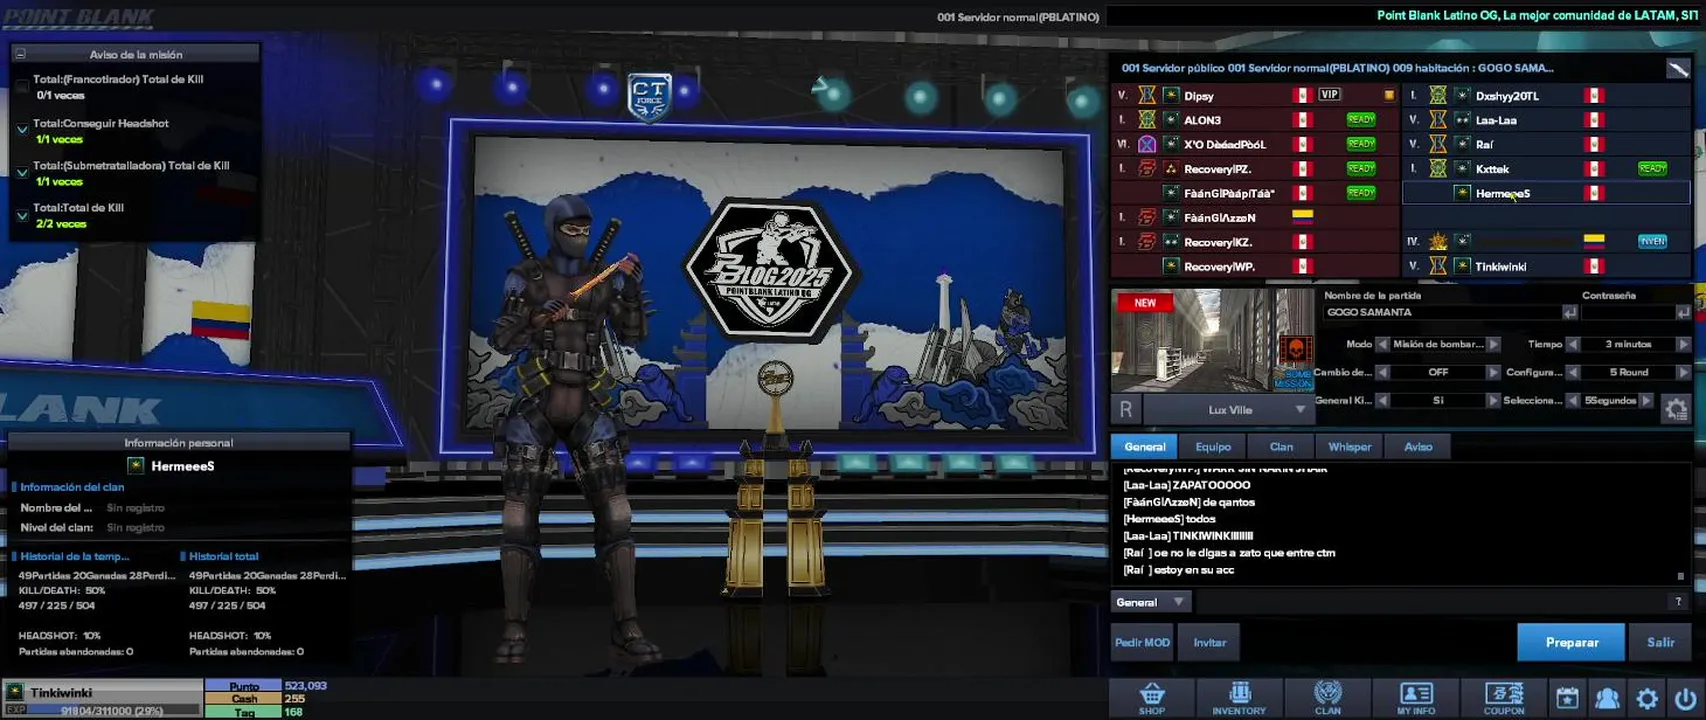Open the game settings gear icon
This screenshot has width=1706, height=720.
pos(1647,698)
